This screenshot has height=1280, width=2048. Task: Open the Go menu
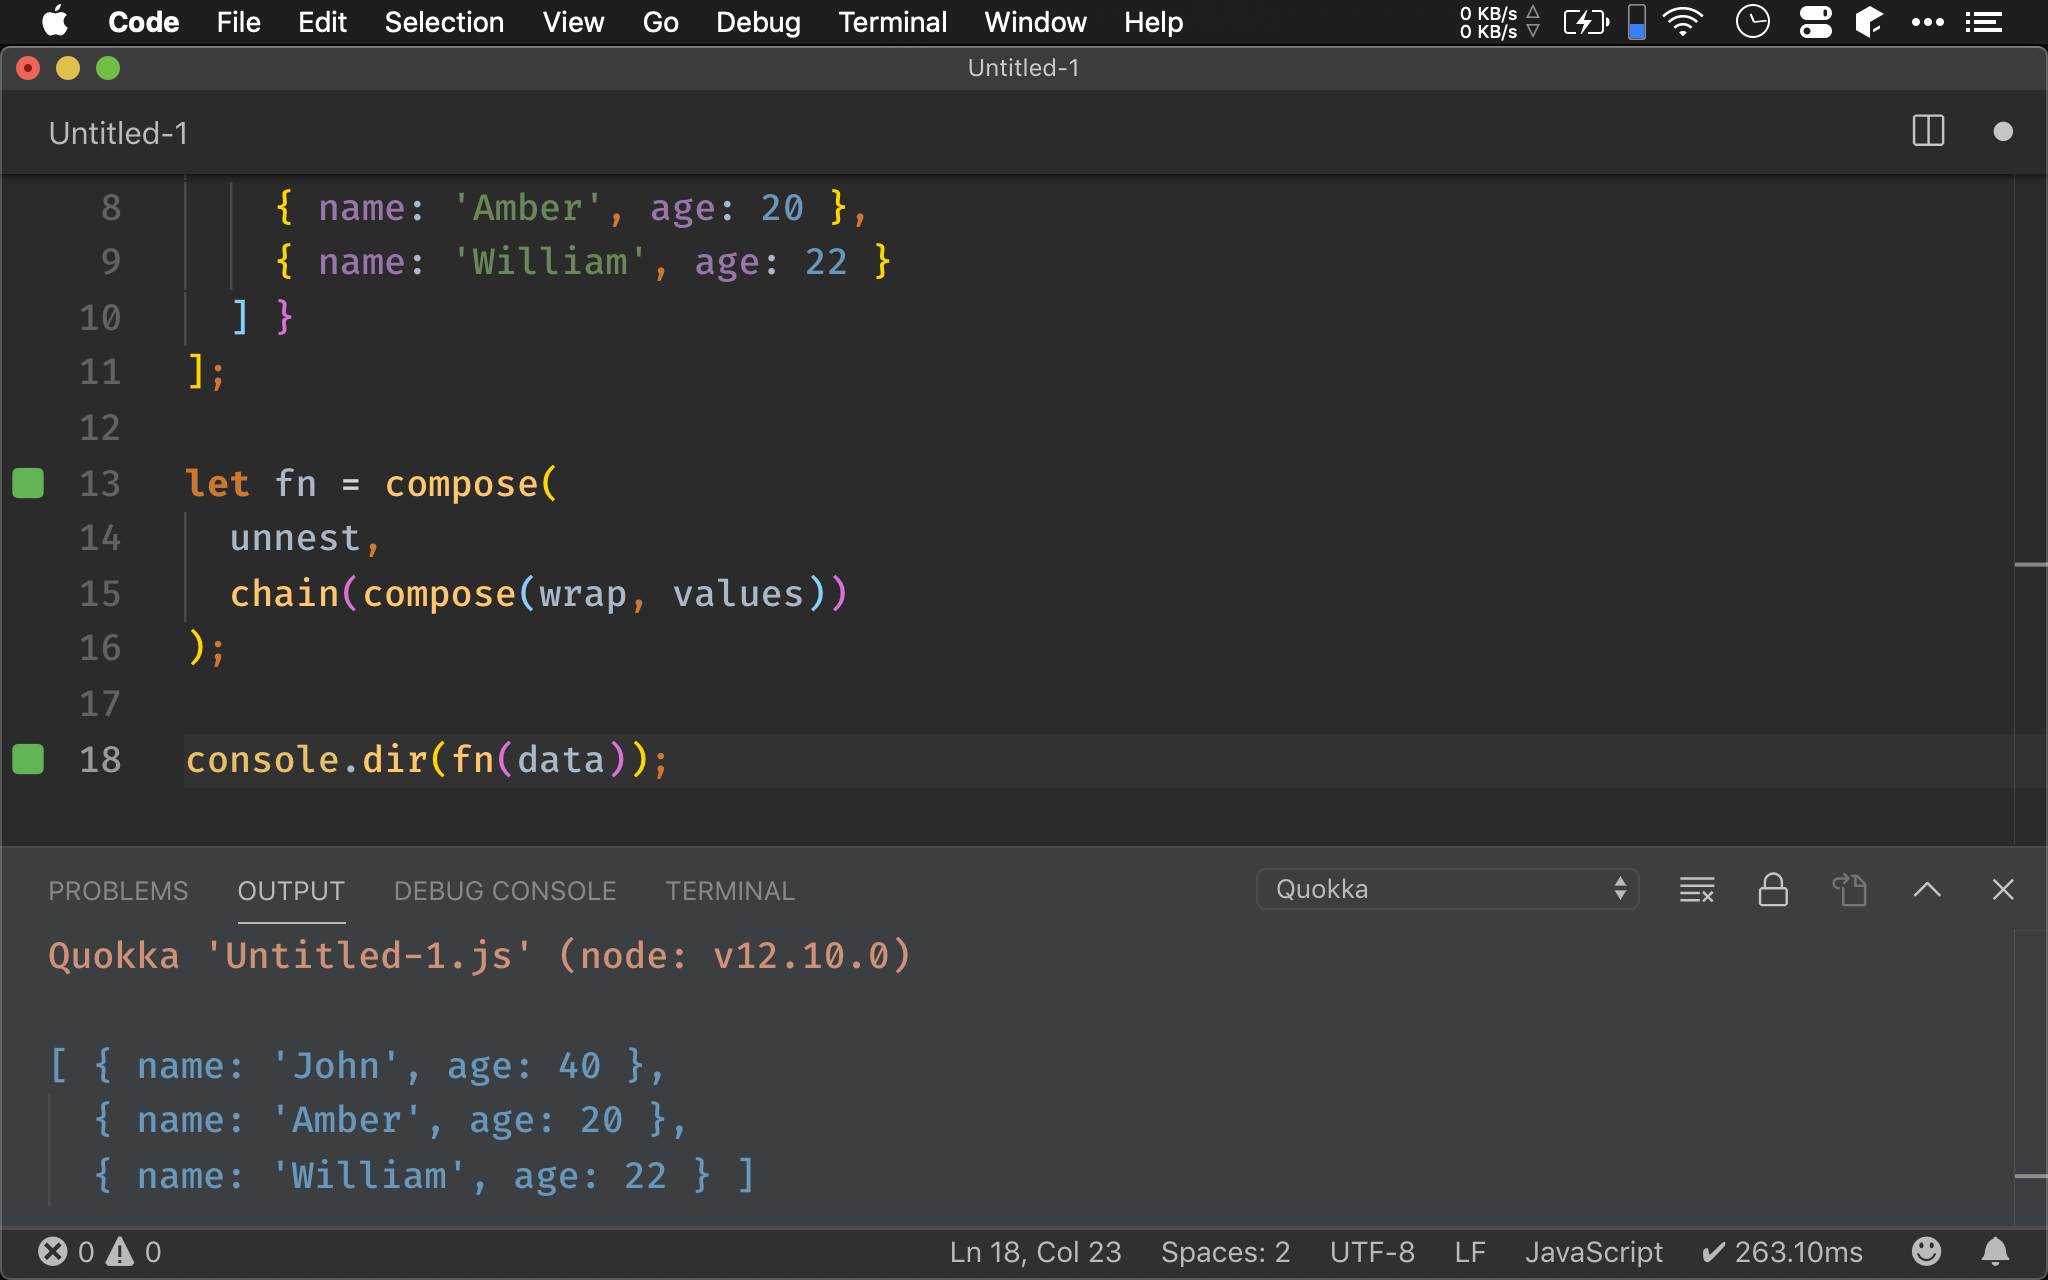660,22
